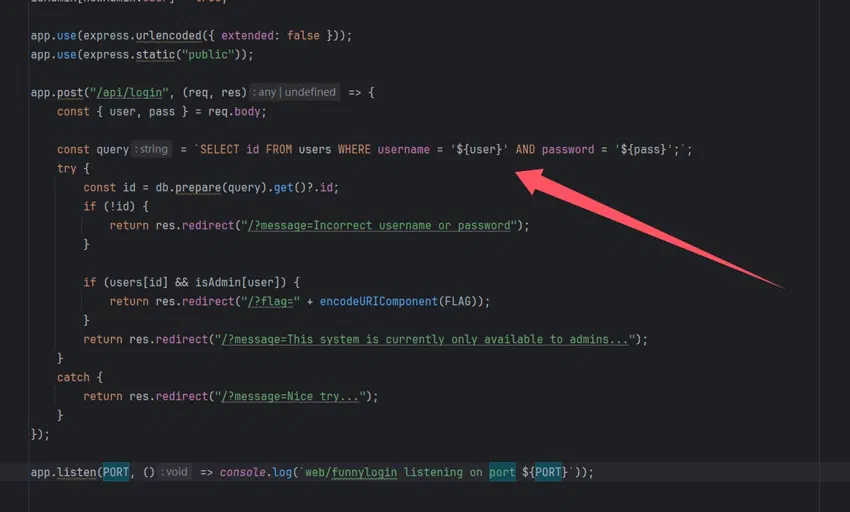Click the "try" keyword
The height and width of the screenshot is (512, 850).
tap(67, 169)
